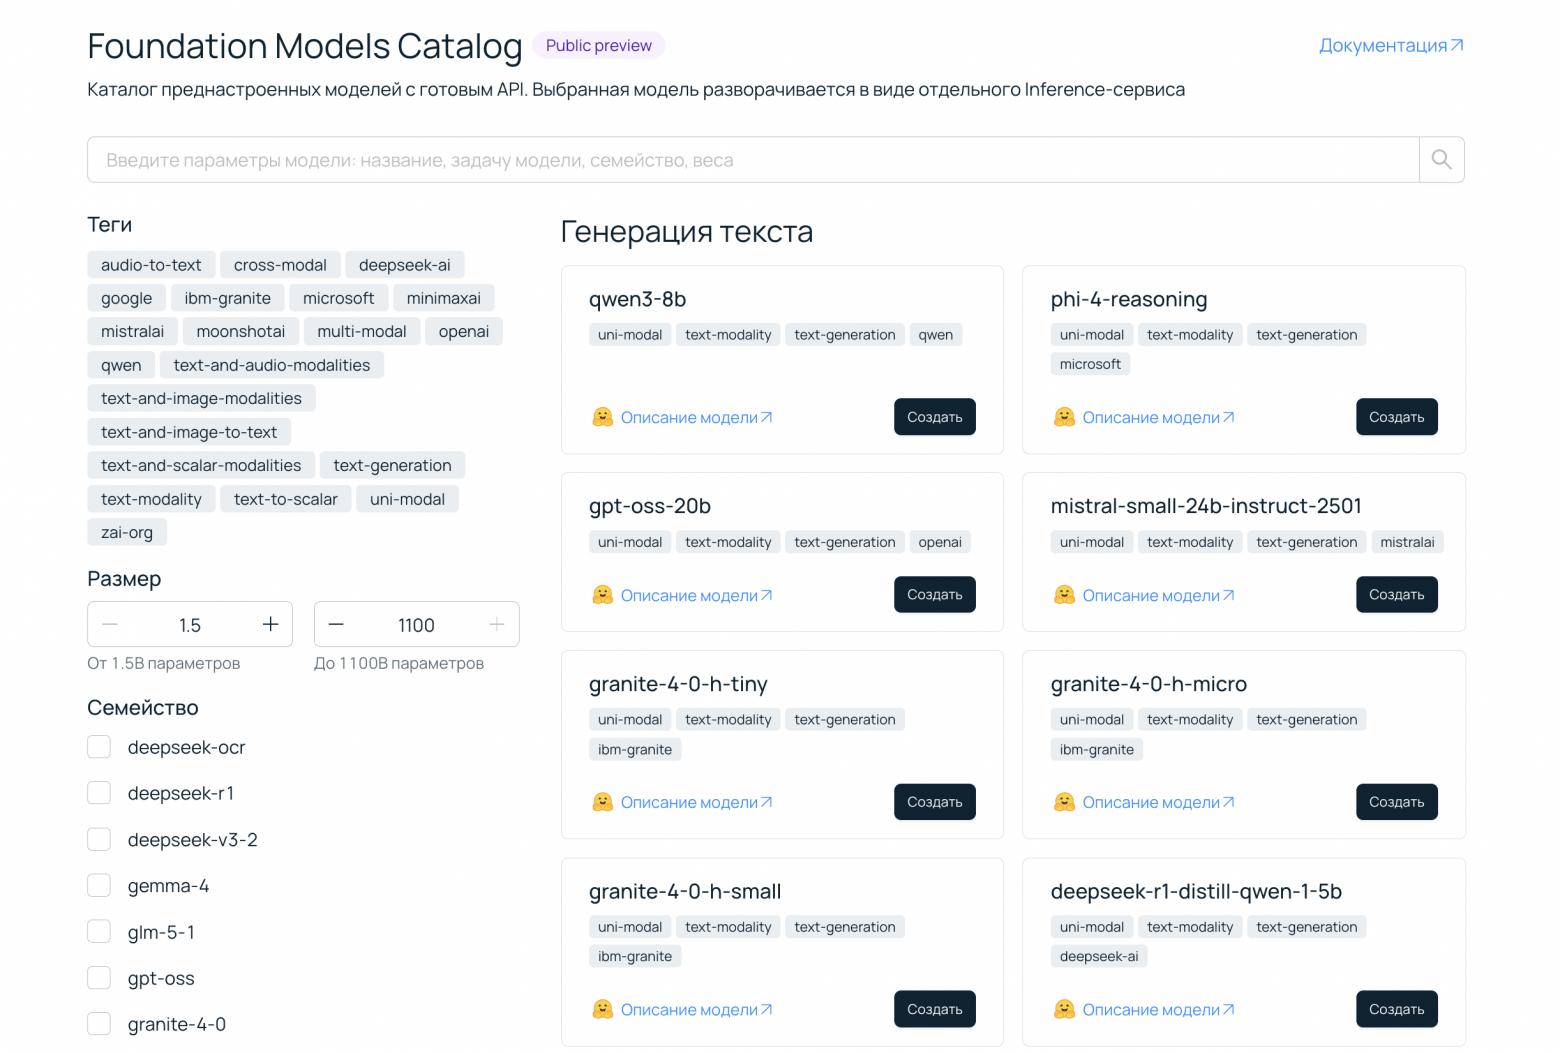Open the Документация link
This screenshot has height=1053, width=1560.
(x=1383, y=44)
